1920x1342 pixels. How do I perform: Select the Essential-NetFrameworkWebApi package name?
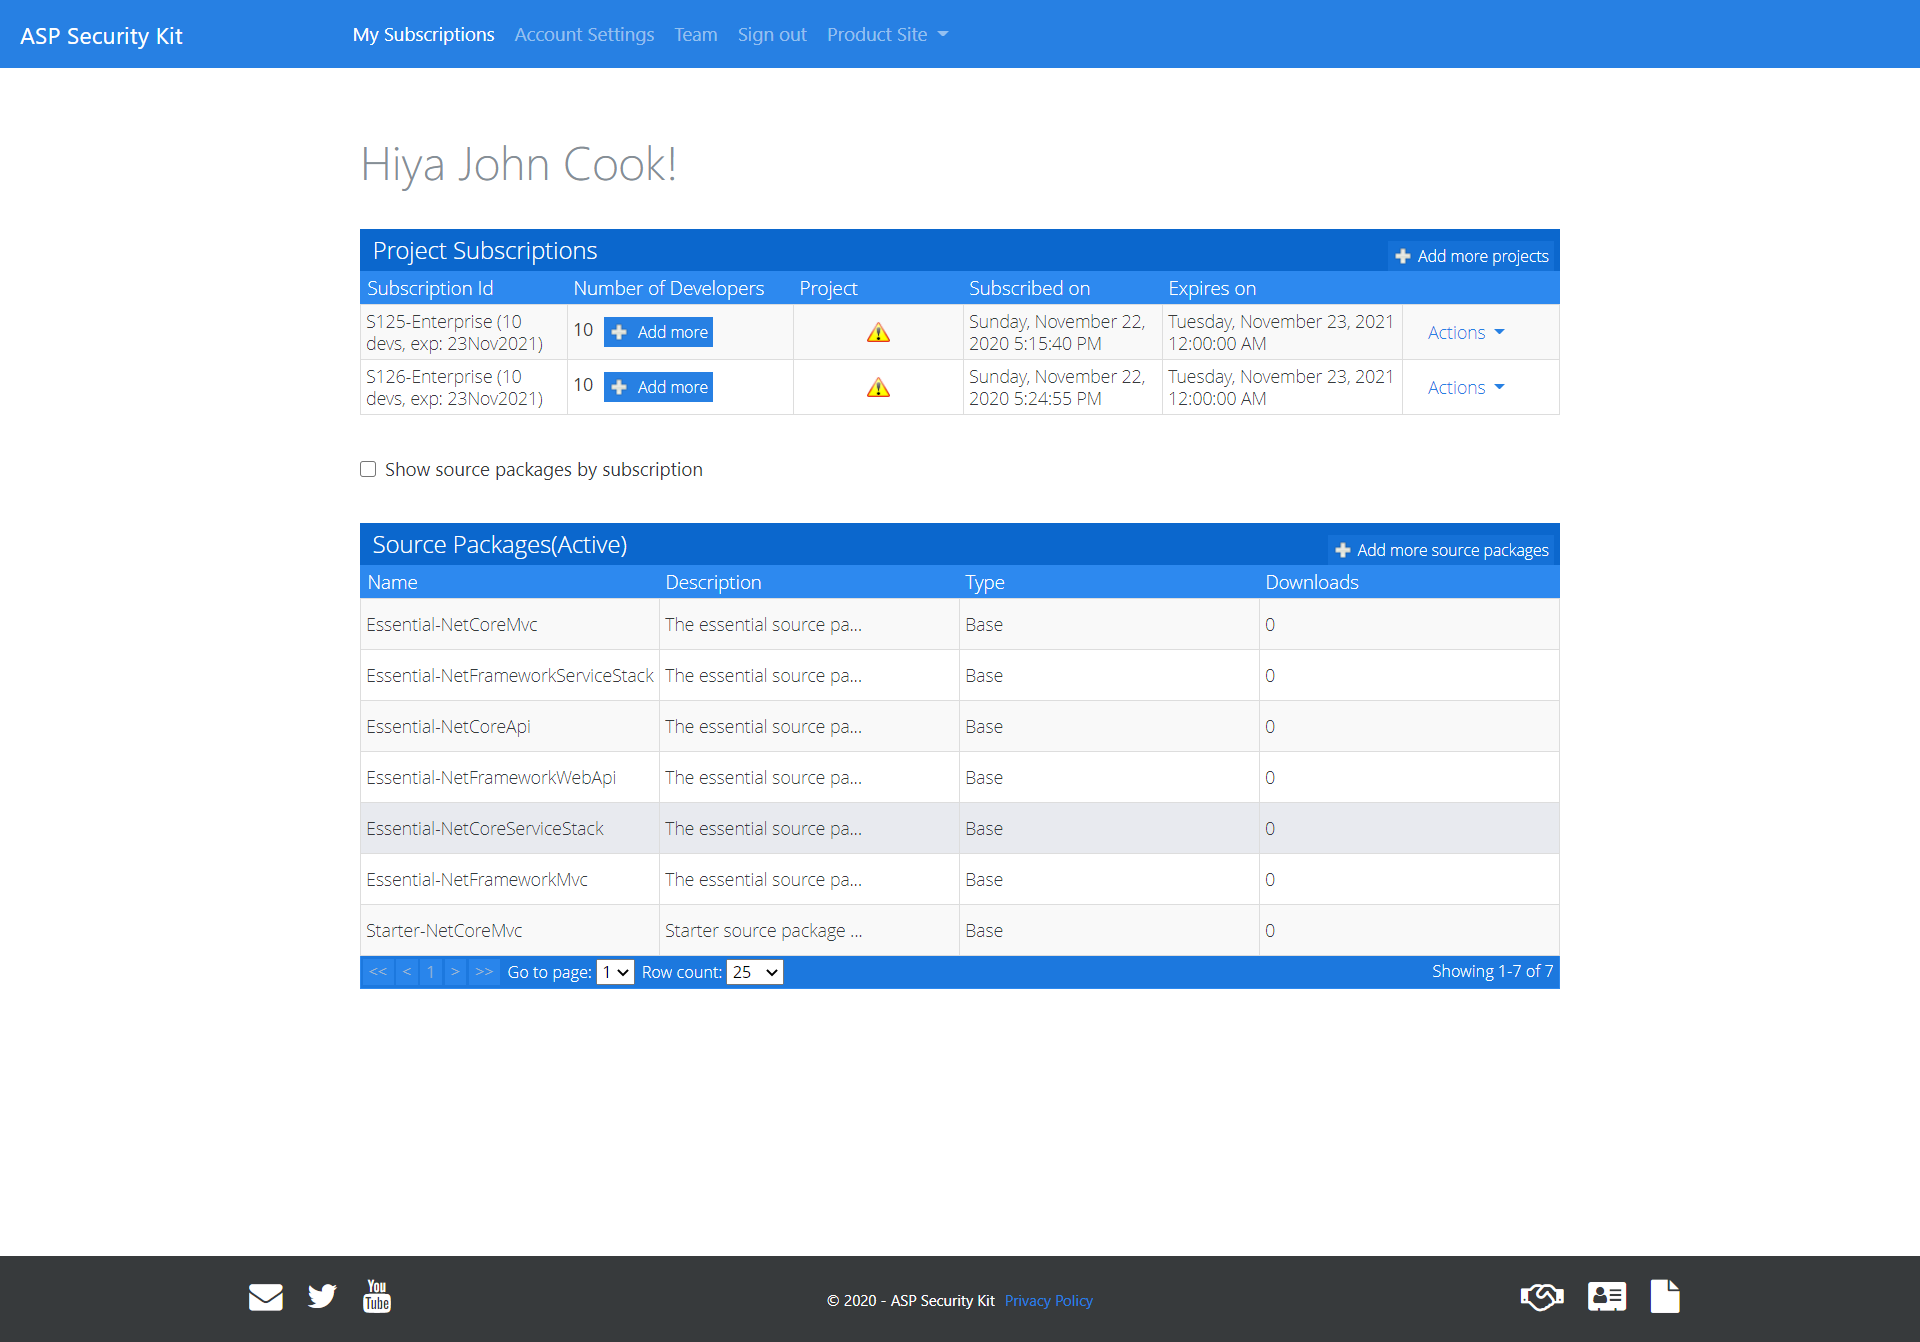tap(491, 778)
